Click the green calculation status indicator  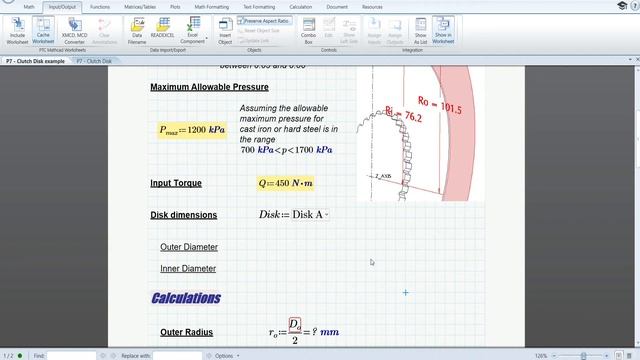click(20, 356)
